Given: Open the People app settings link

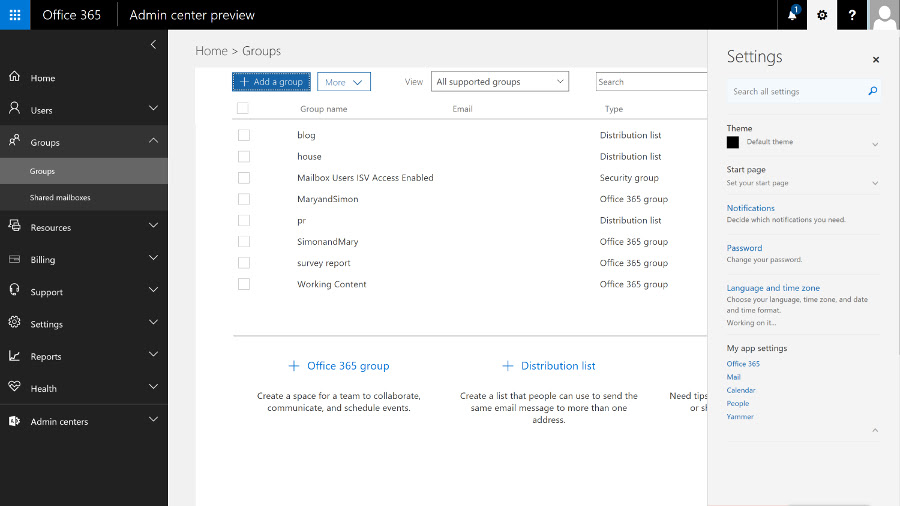Looking at the screenshot, I should tap(738, 403).
